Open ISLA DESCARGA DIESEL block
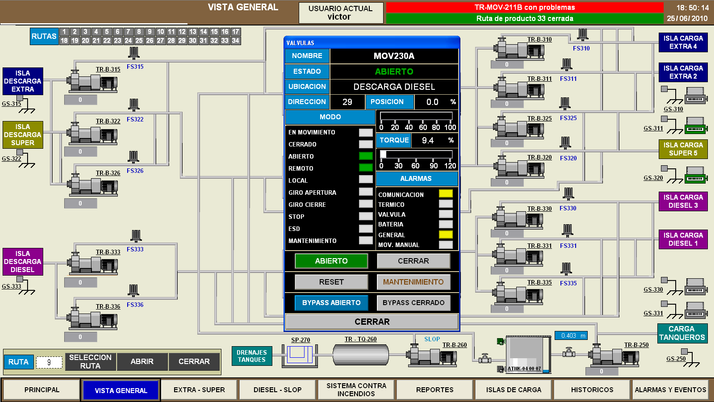Image resolution: width=714 pixels, height=402 pixels. click(23, 262)
